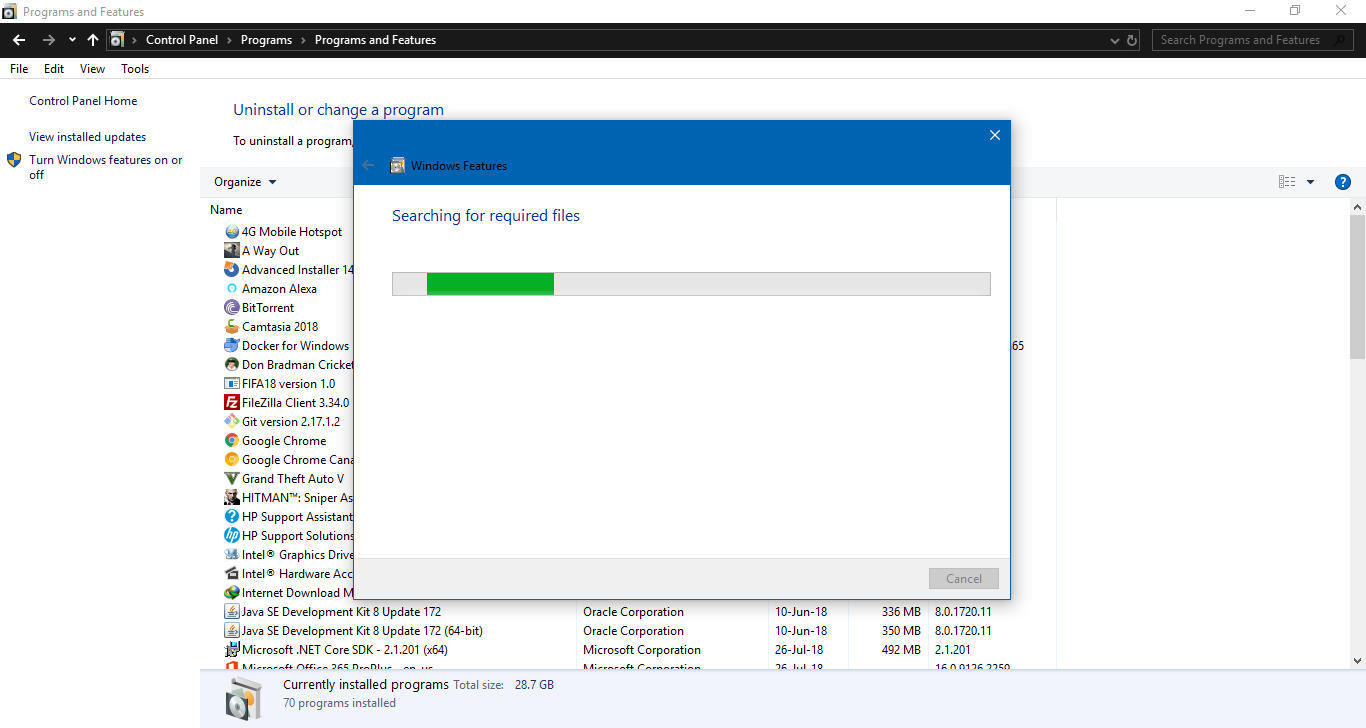The height and width of the screenshot is (728, 1366).
Task: Expand the address bar history dropdown
Action: point(1115,41)
